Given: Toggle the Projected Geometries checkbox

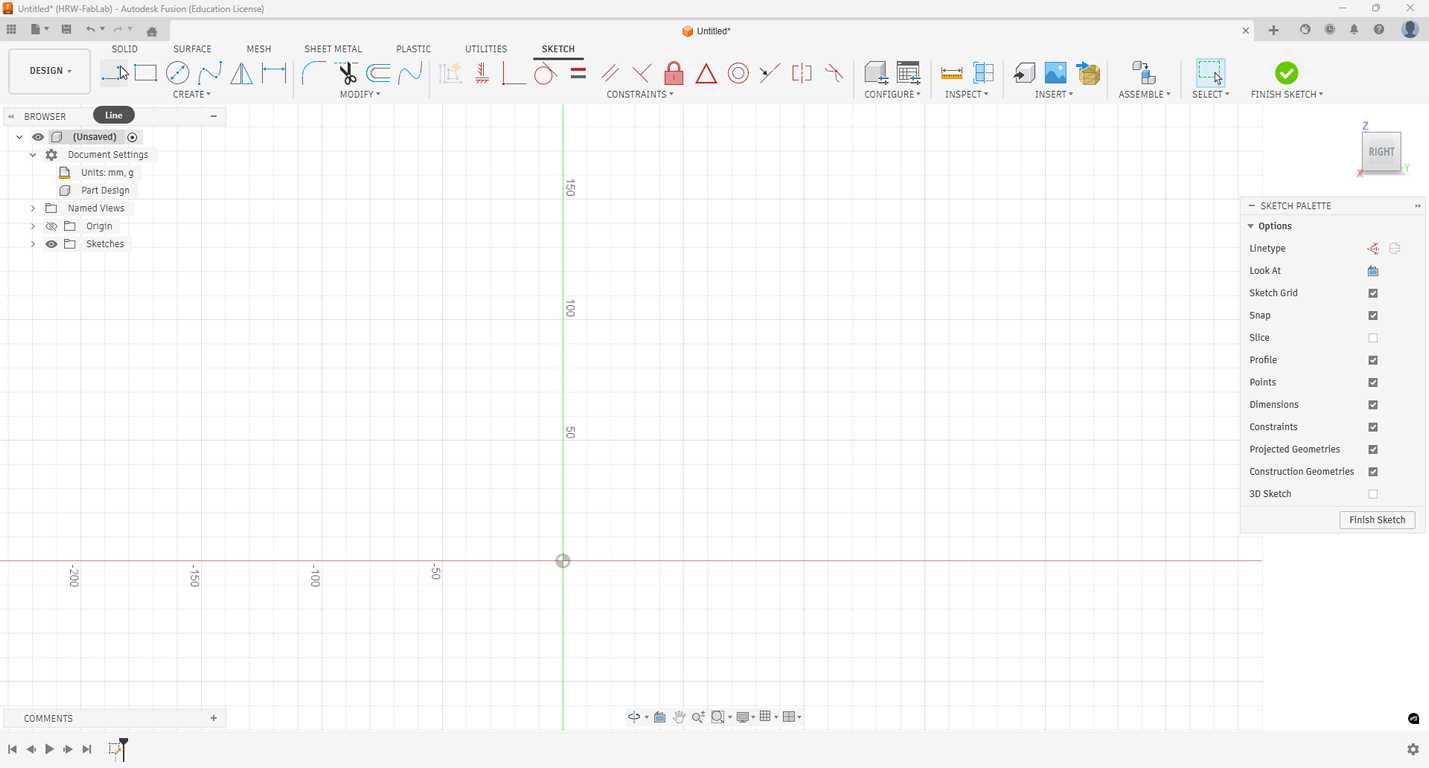Looking at the screenshot, I should [1373, 449].
